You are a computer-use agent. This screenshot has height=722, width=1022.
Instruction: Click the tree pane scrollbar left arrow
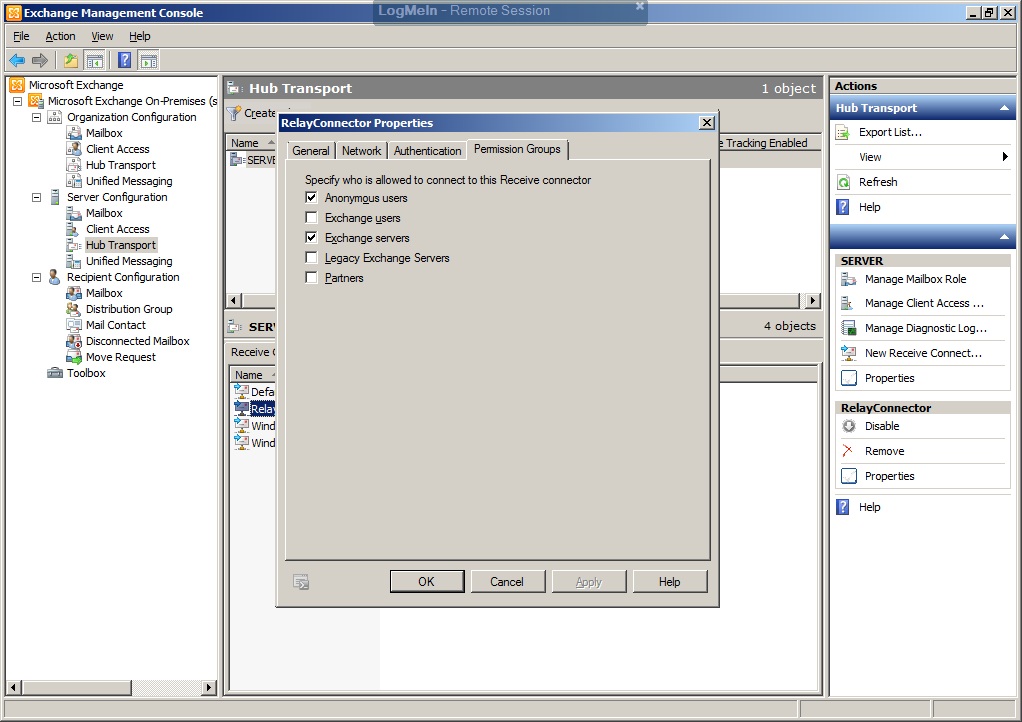point(13,687)
